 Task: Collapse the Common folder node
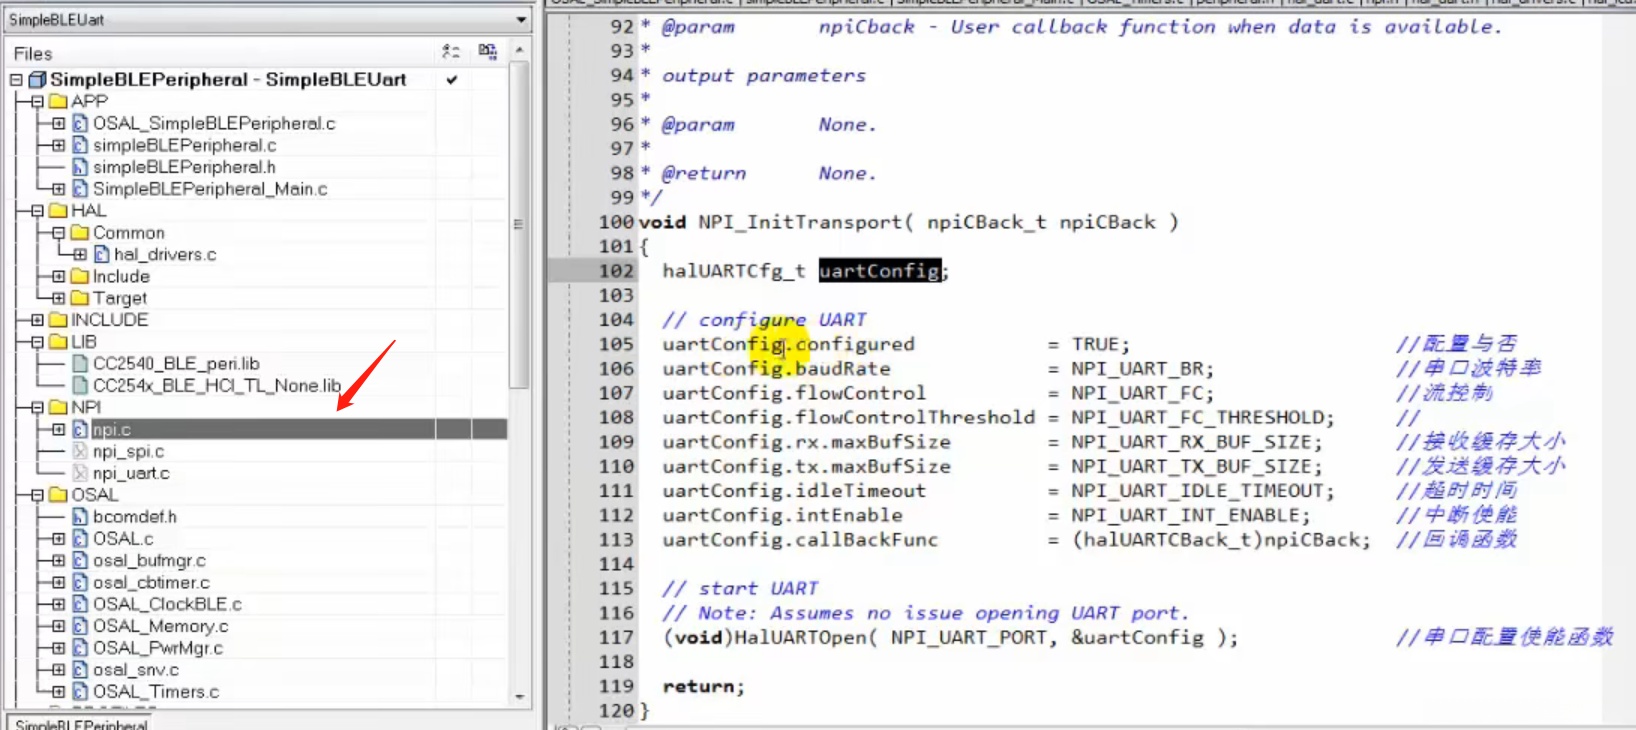click(58, 232)
